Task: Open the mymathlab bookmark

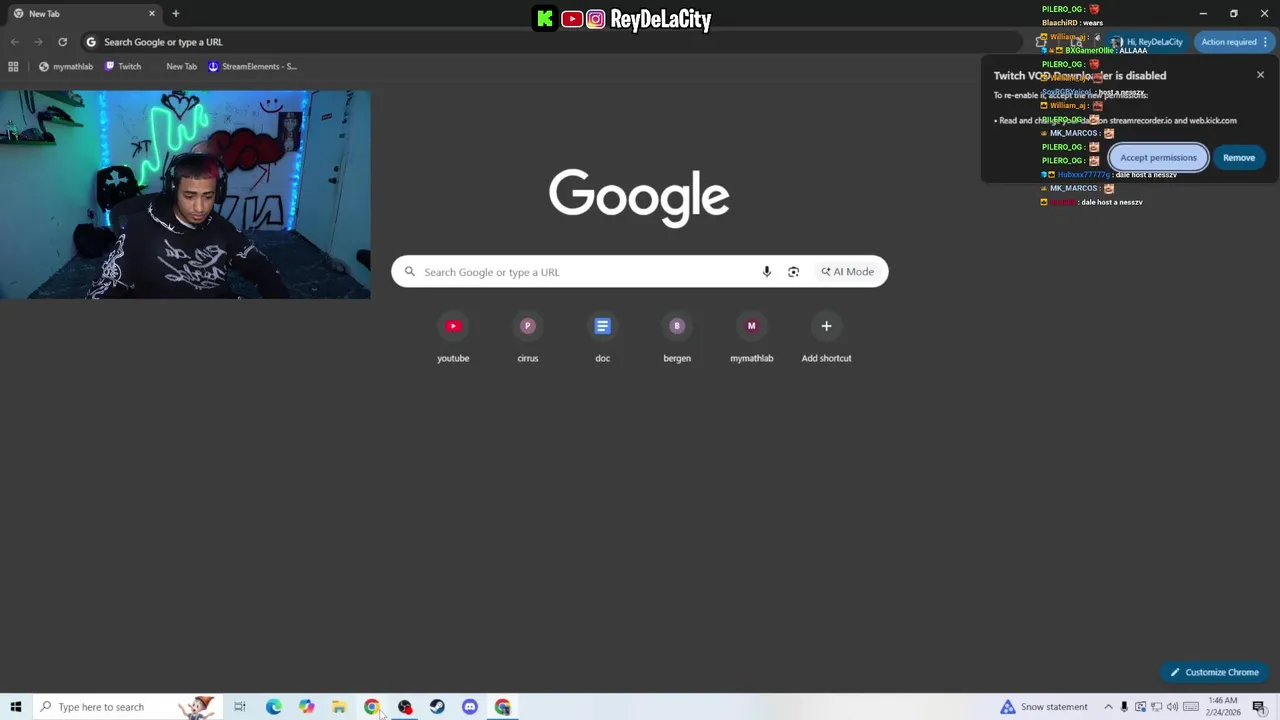Action: [x=65, y=66]
